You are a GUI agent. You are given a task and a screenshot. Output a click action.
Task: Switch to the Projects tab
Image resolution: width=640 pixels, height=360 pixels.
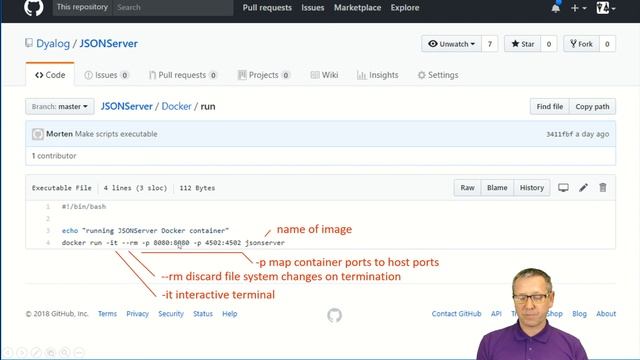tap(264, 75)
